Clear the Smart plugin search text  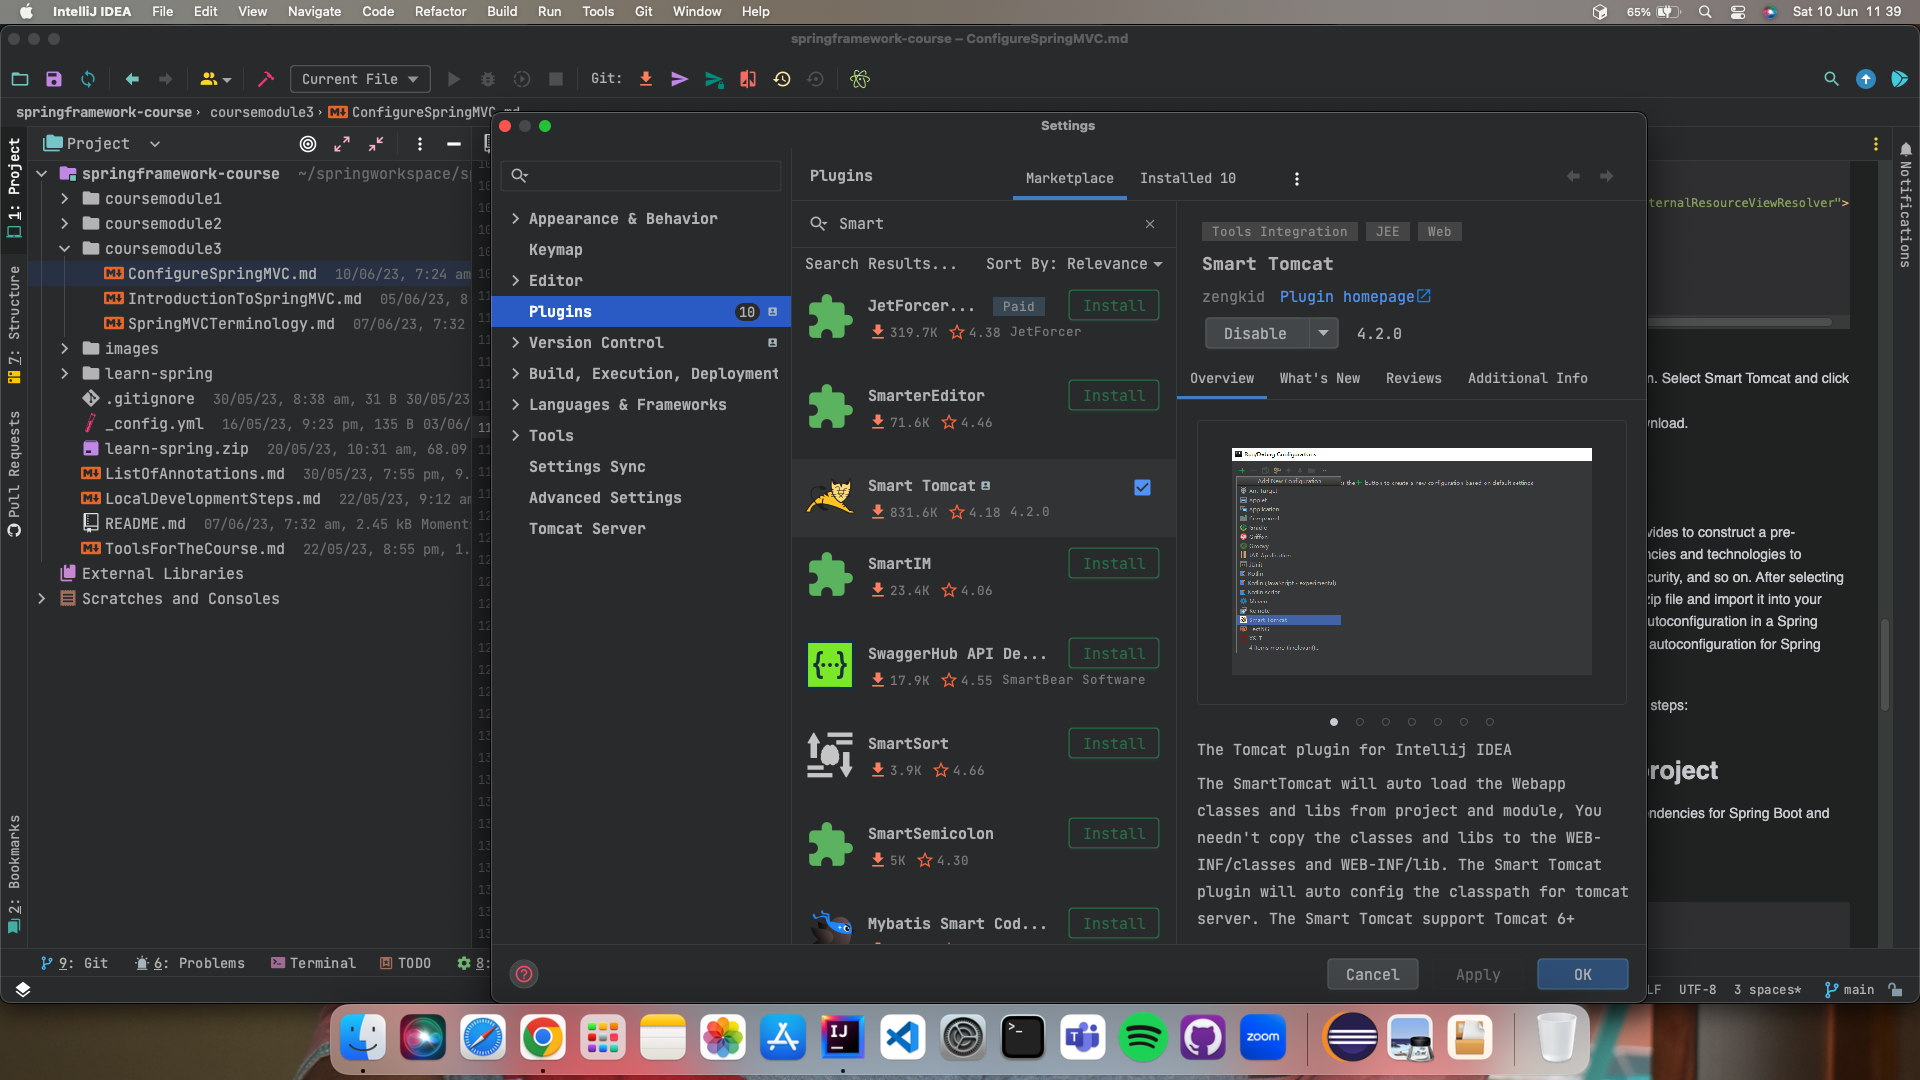click(x=1150, y=224)
